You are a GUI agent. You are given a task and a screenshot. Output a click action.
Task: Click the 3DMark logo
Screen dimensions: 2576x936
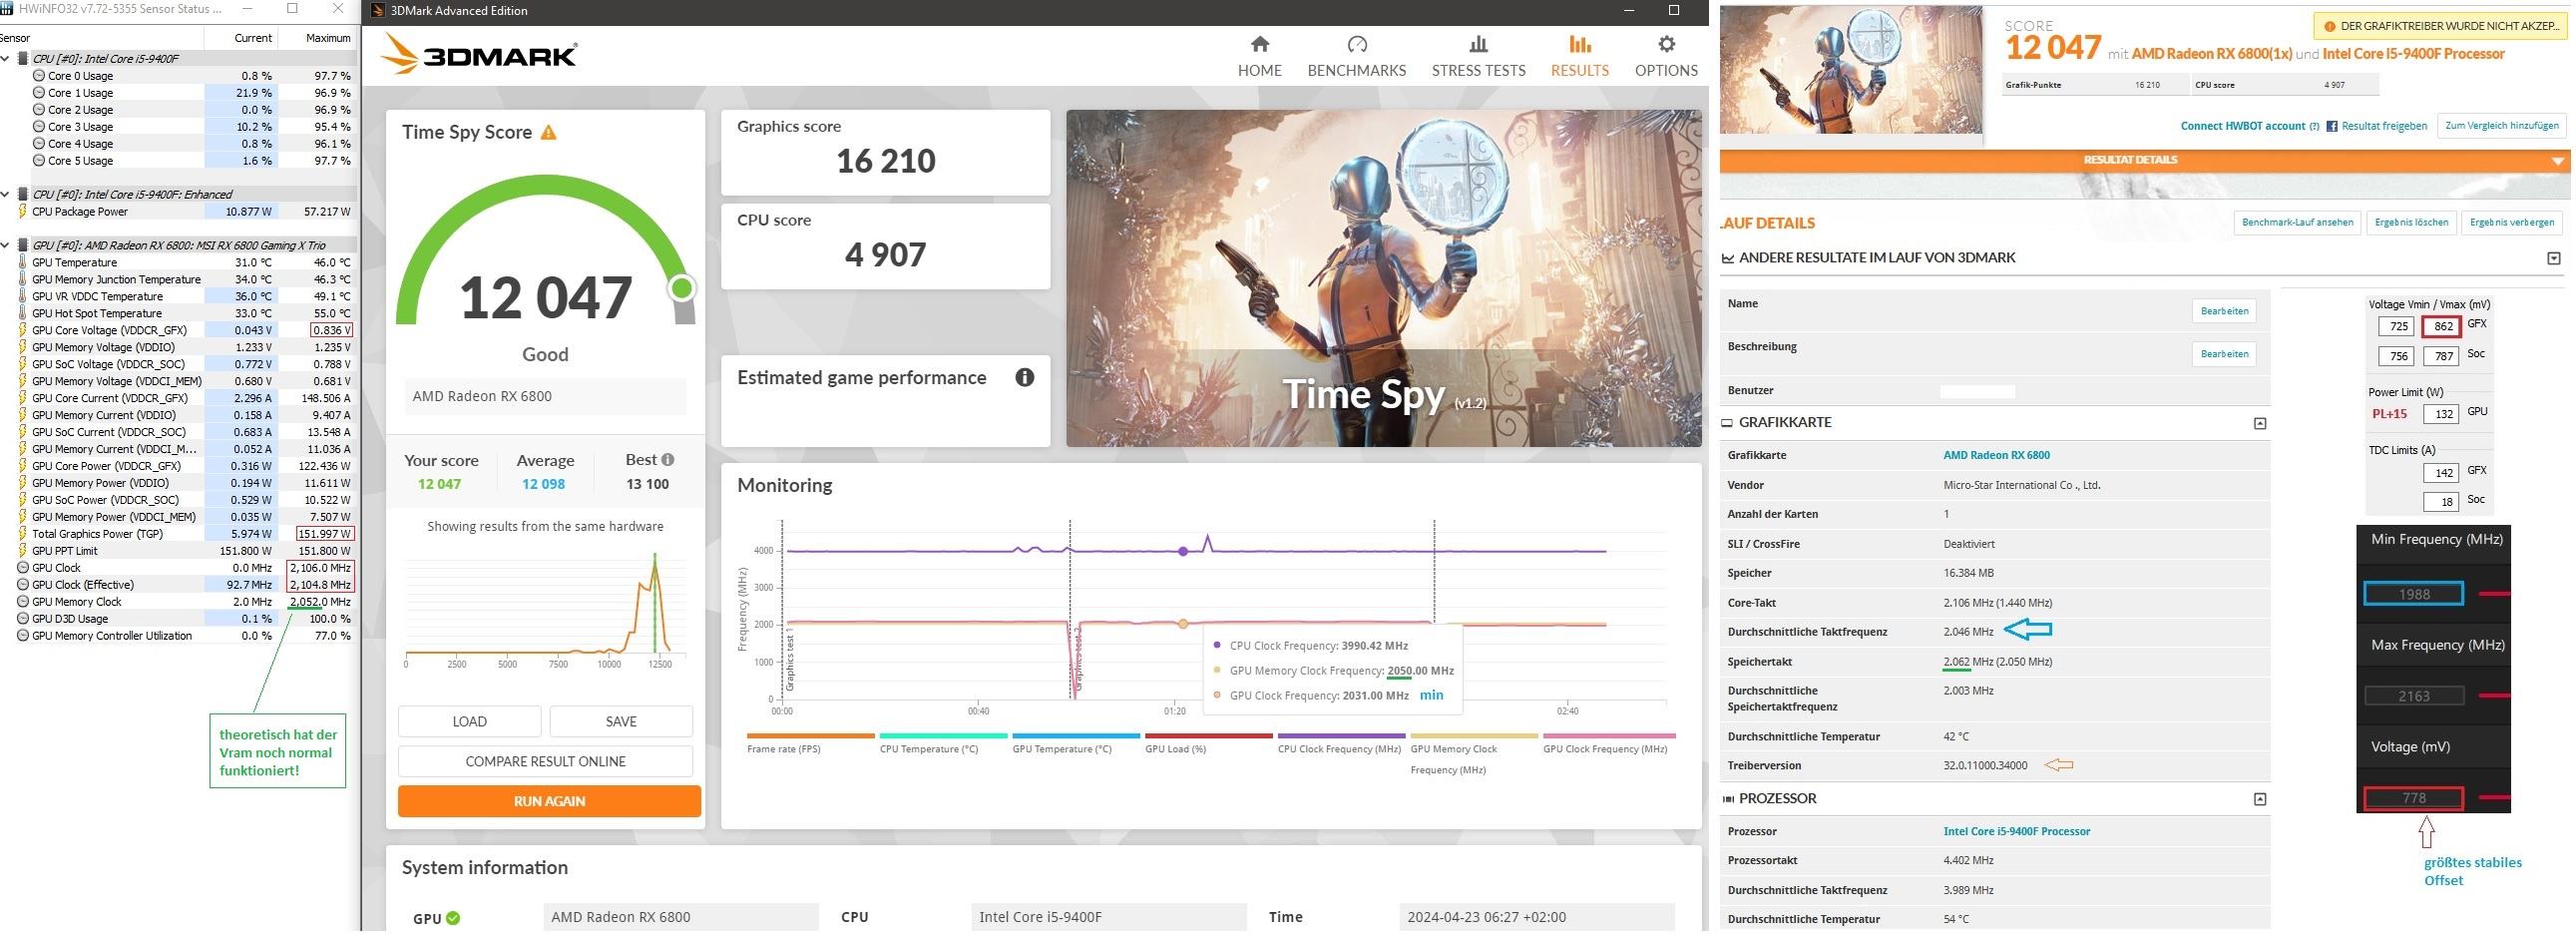(480, 54)
